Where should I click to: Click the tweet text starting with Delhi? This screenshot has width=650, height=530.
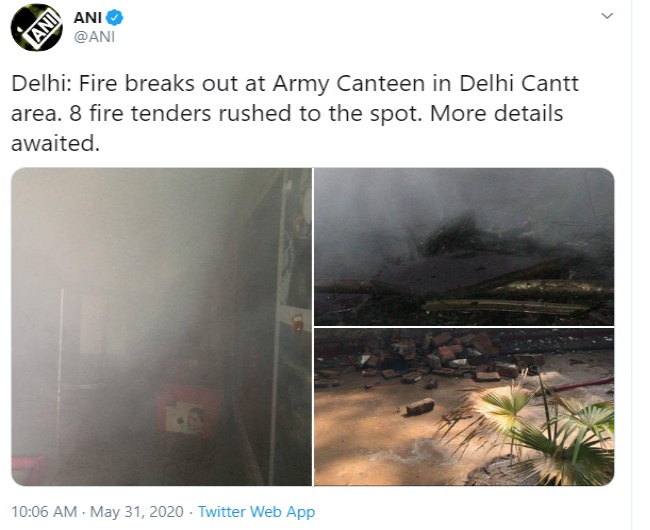[x=294, y=113]
